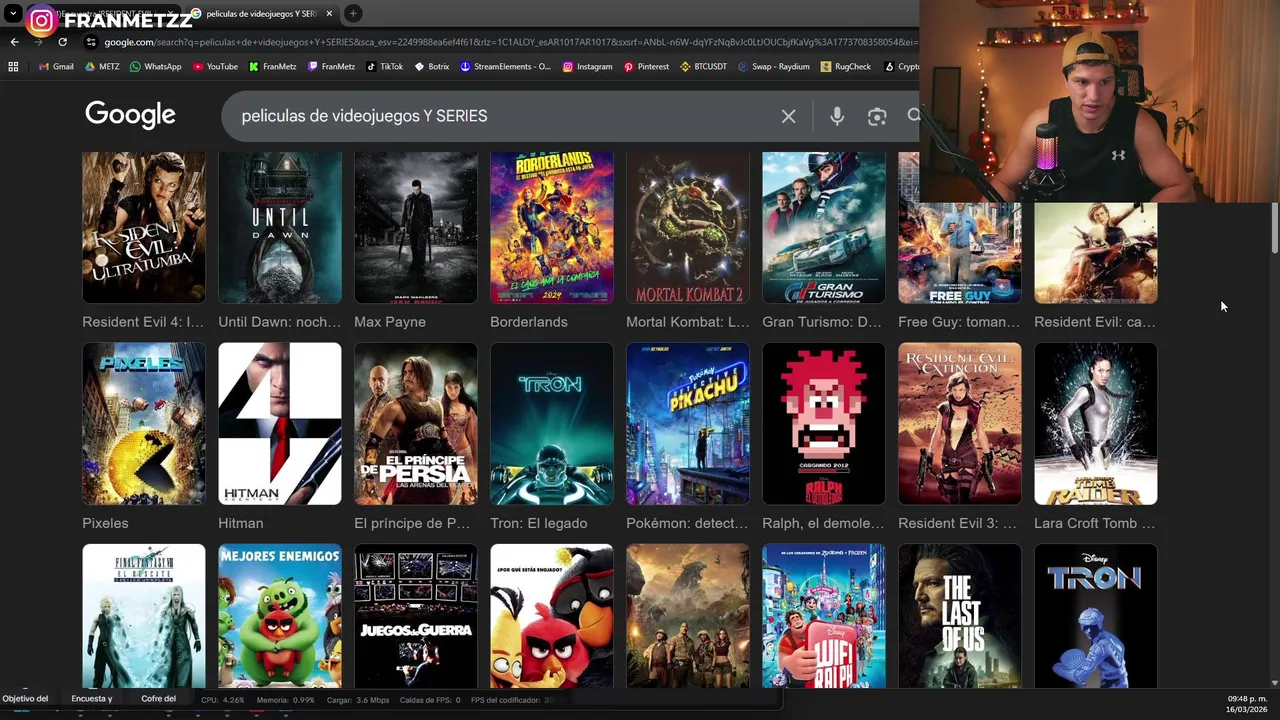The image size is (1280, 720).
Task: Open the Resident Evil Ultratumba poster
Action: click(x=144, y=227)
